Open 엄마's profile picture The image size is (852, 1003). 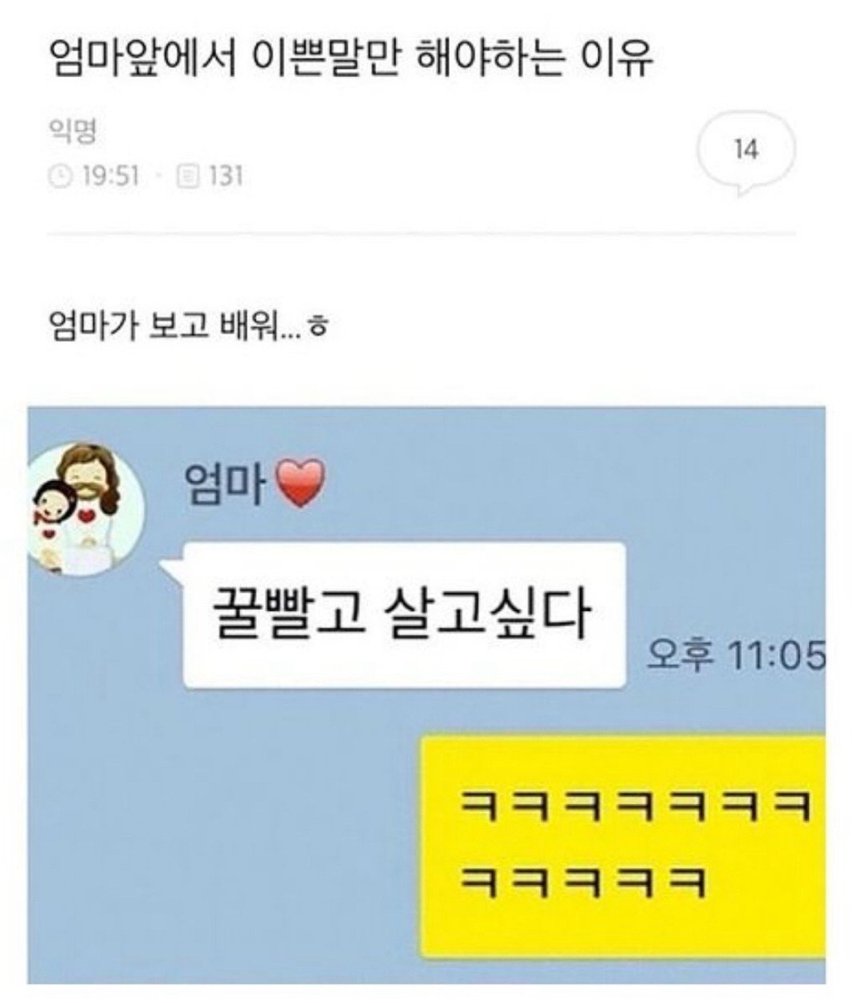click(85, 509)
